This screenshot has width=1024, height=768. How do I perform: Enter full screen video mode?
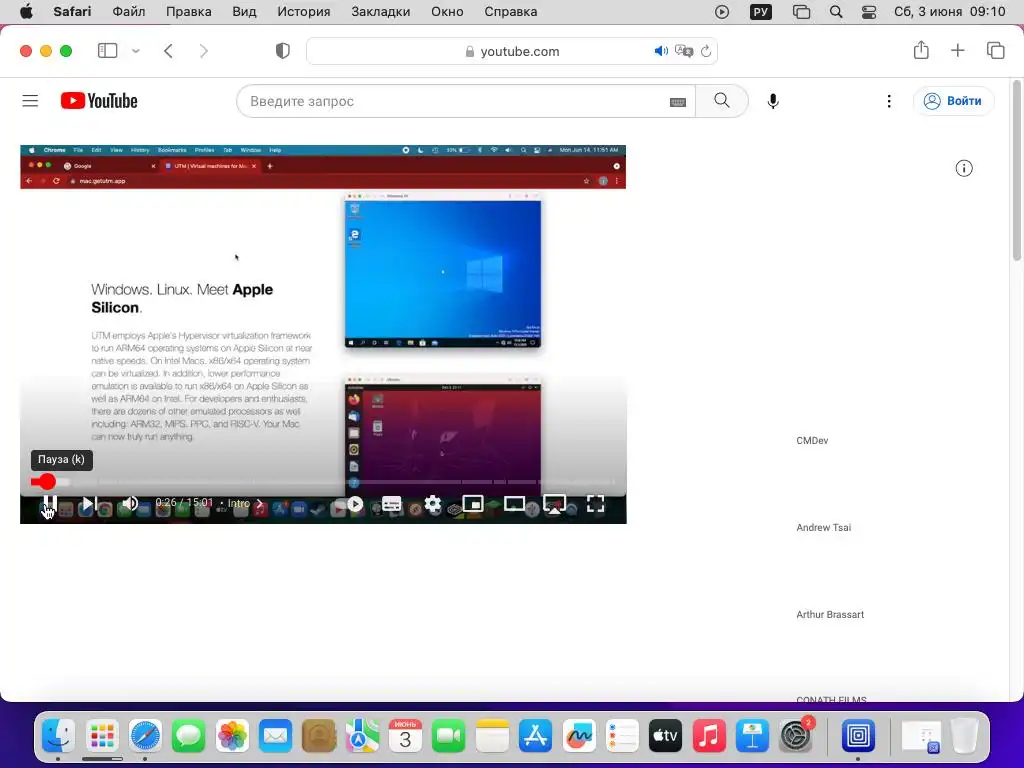595,504
